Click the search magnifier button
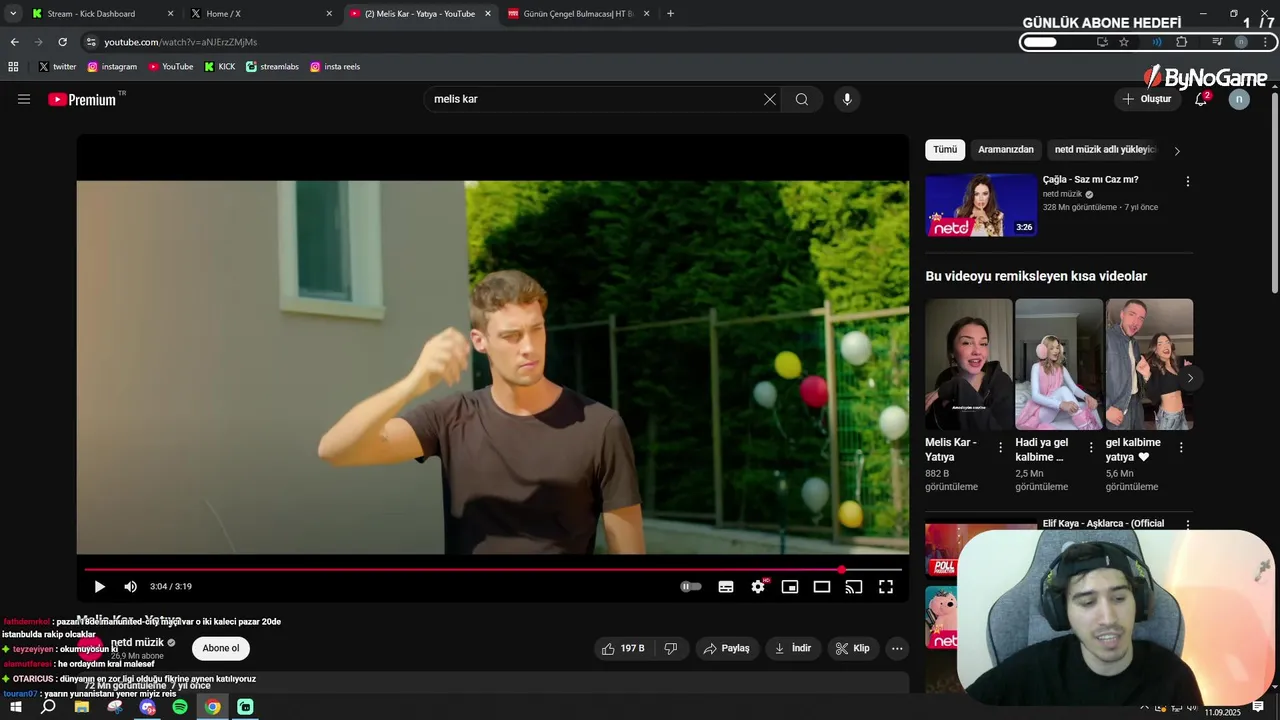The height and width of the screenshot is (720, 1280). (x=802, y=99)
